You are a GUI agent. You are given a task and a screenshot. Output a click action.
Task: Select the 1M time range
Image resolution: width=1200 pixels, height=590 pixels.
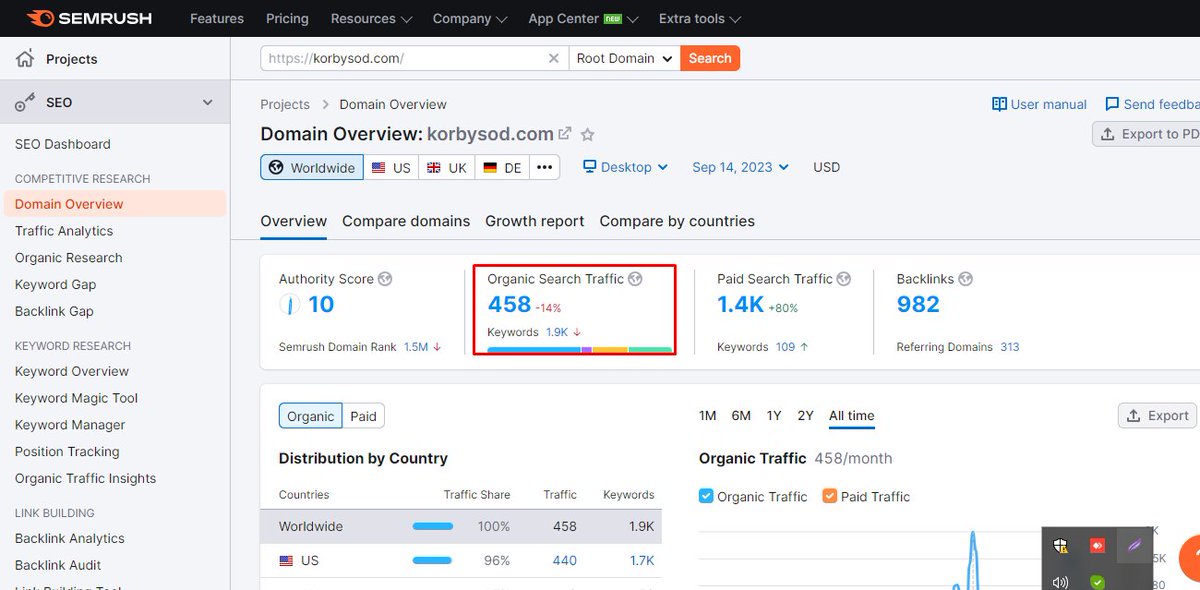coord(707,416)
